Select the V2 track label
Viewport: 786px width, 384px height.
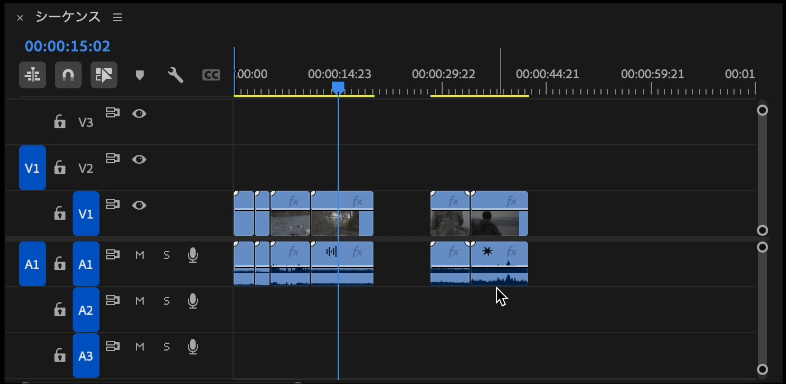[x=86, y=168]
